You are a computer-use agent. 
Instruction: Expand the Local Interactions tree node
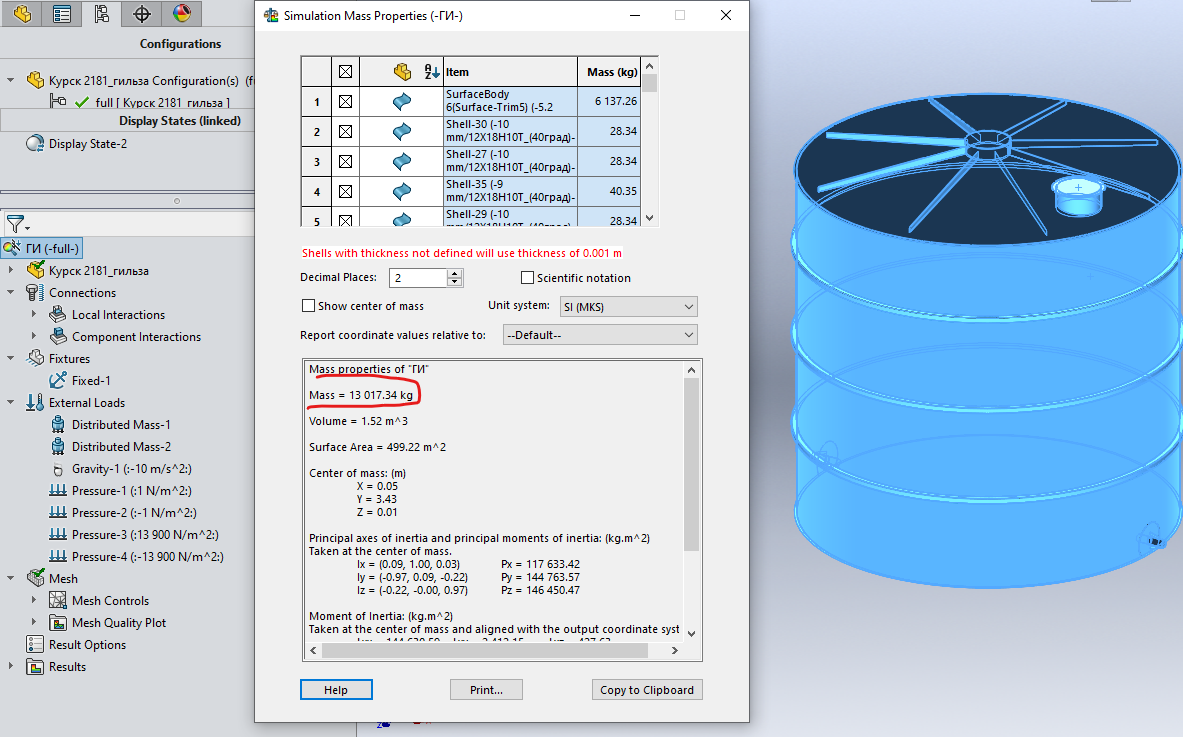pyautogui.click(x=34, y=315)
